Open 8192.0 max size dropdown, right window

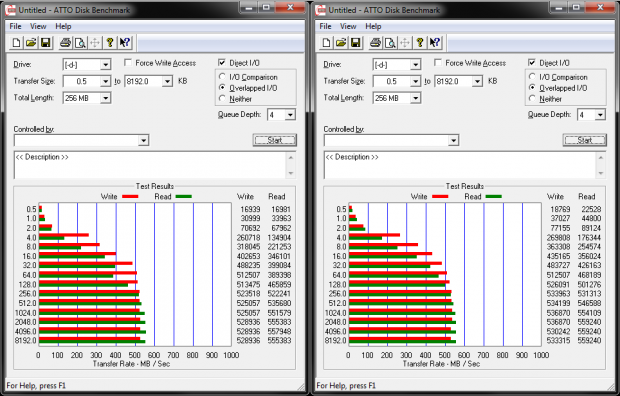(x=477, y=81)
